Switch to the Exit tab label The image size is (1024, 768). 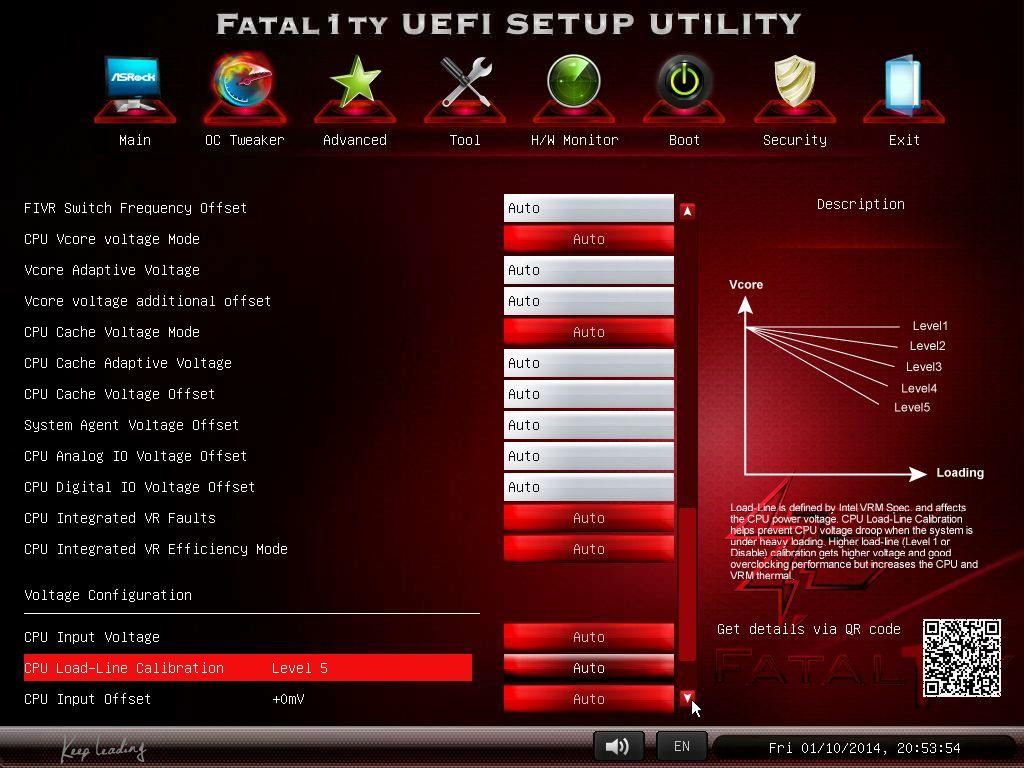pyautogui.click(x=904, y=140)
